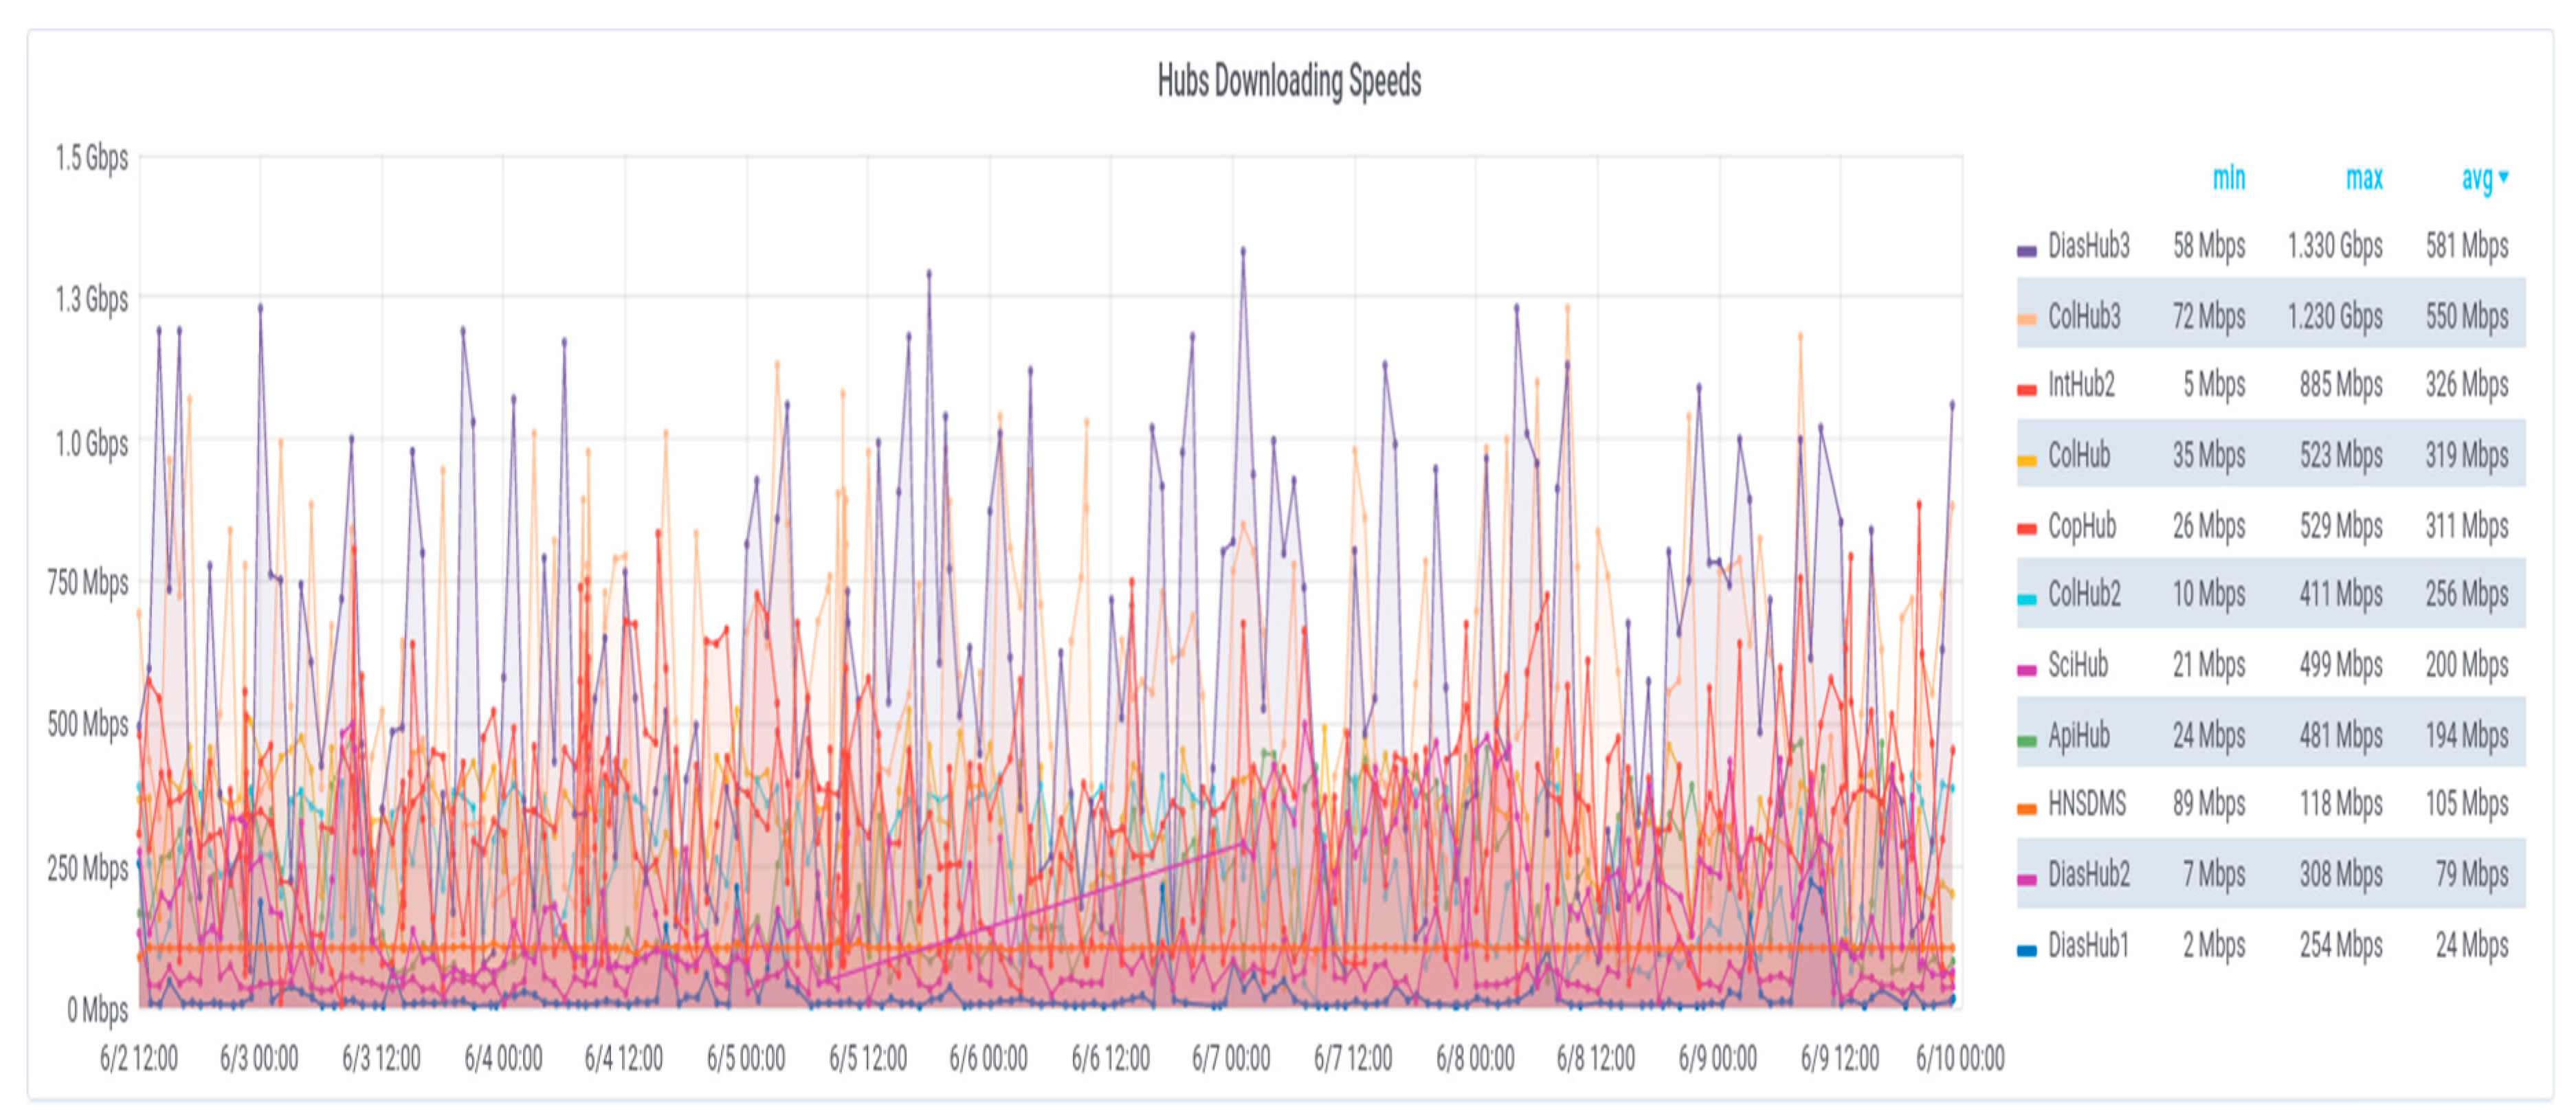
Task: Click the 6/7 00:00 x-axis label
Action: pos(1231,1058)
